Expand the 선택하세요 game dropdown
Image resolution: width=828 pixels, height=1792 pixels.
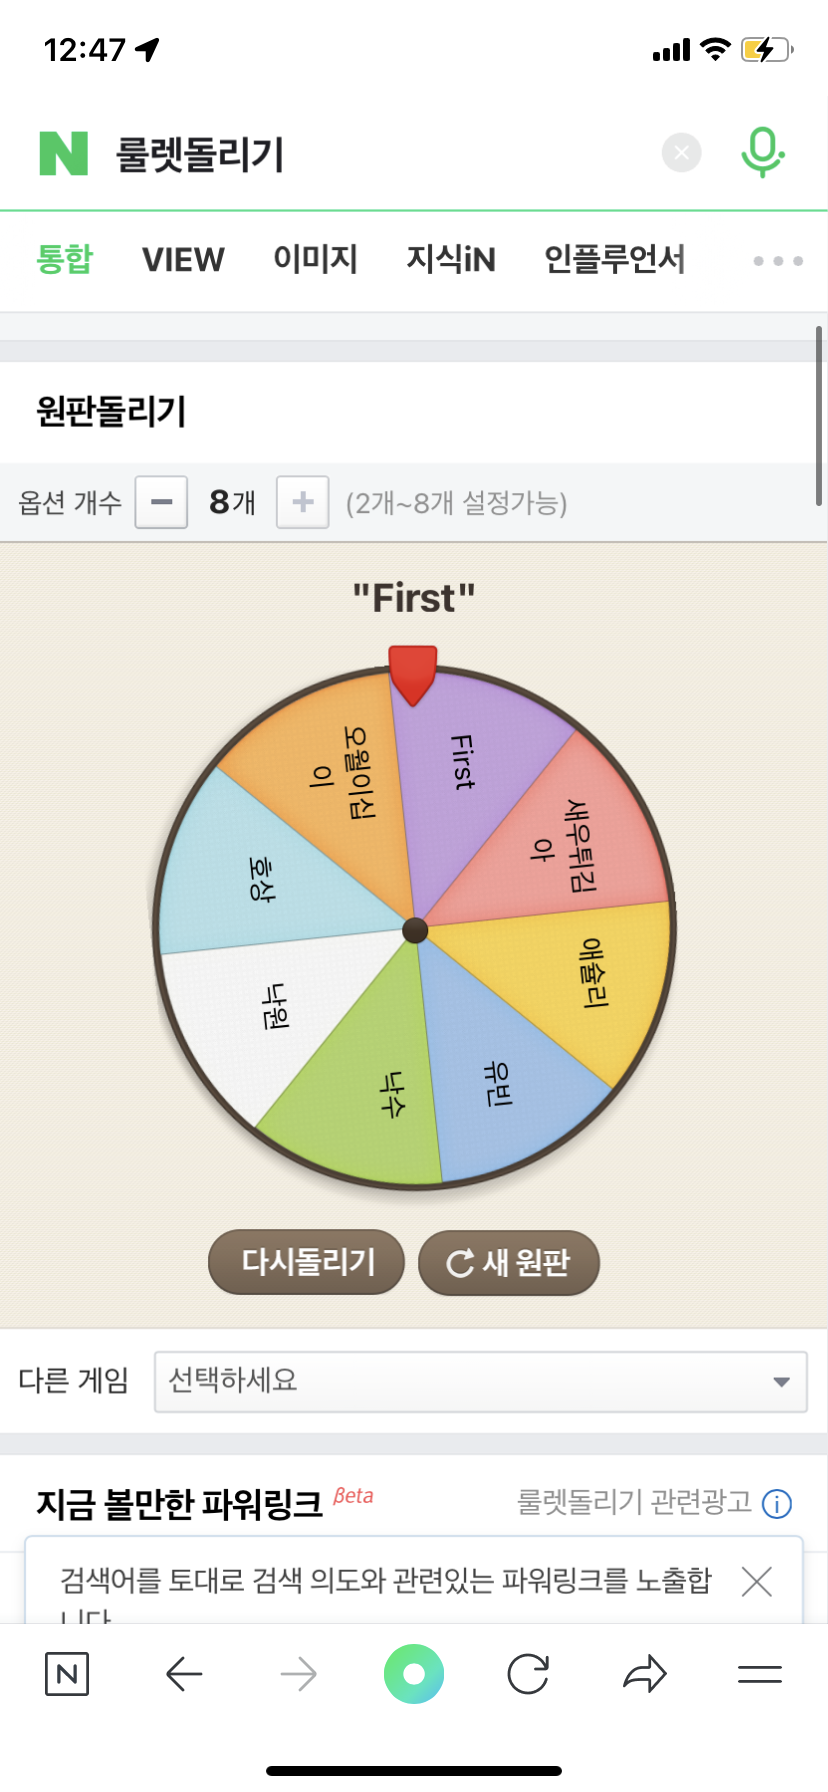480,1381
